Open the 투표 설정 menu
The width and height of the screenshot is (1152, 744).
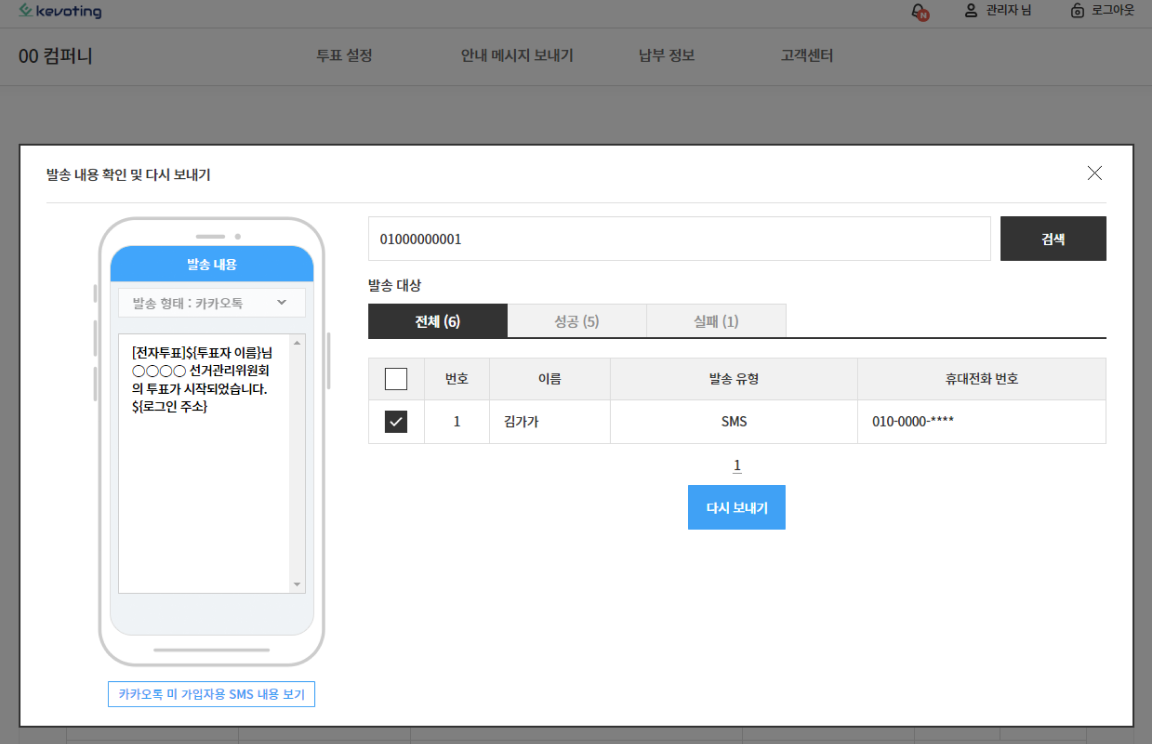click(x=344, y=56)
